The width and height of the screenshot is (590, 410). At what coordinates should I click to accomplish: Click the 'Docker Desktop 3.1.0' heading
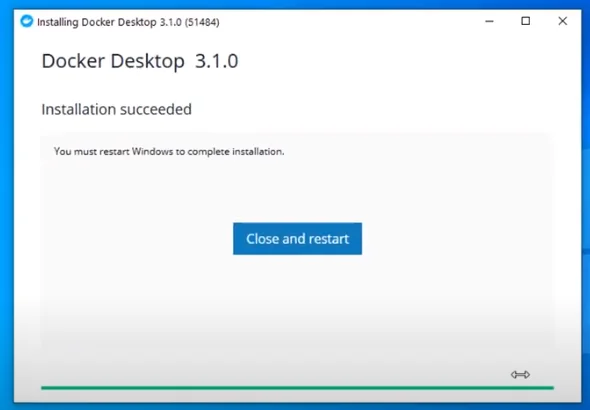(x=140, y=61)
